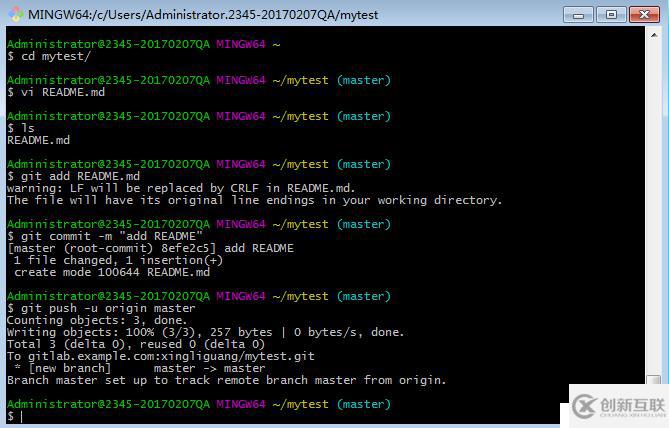Click the '$ git add README.md' command

73,176
